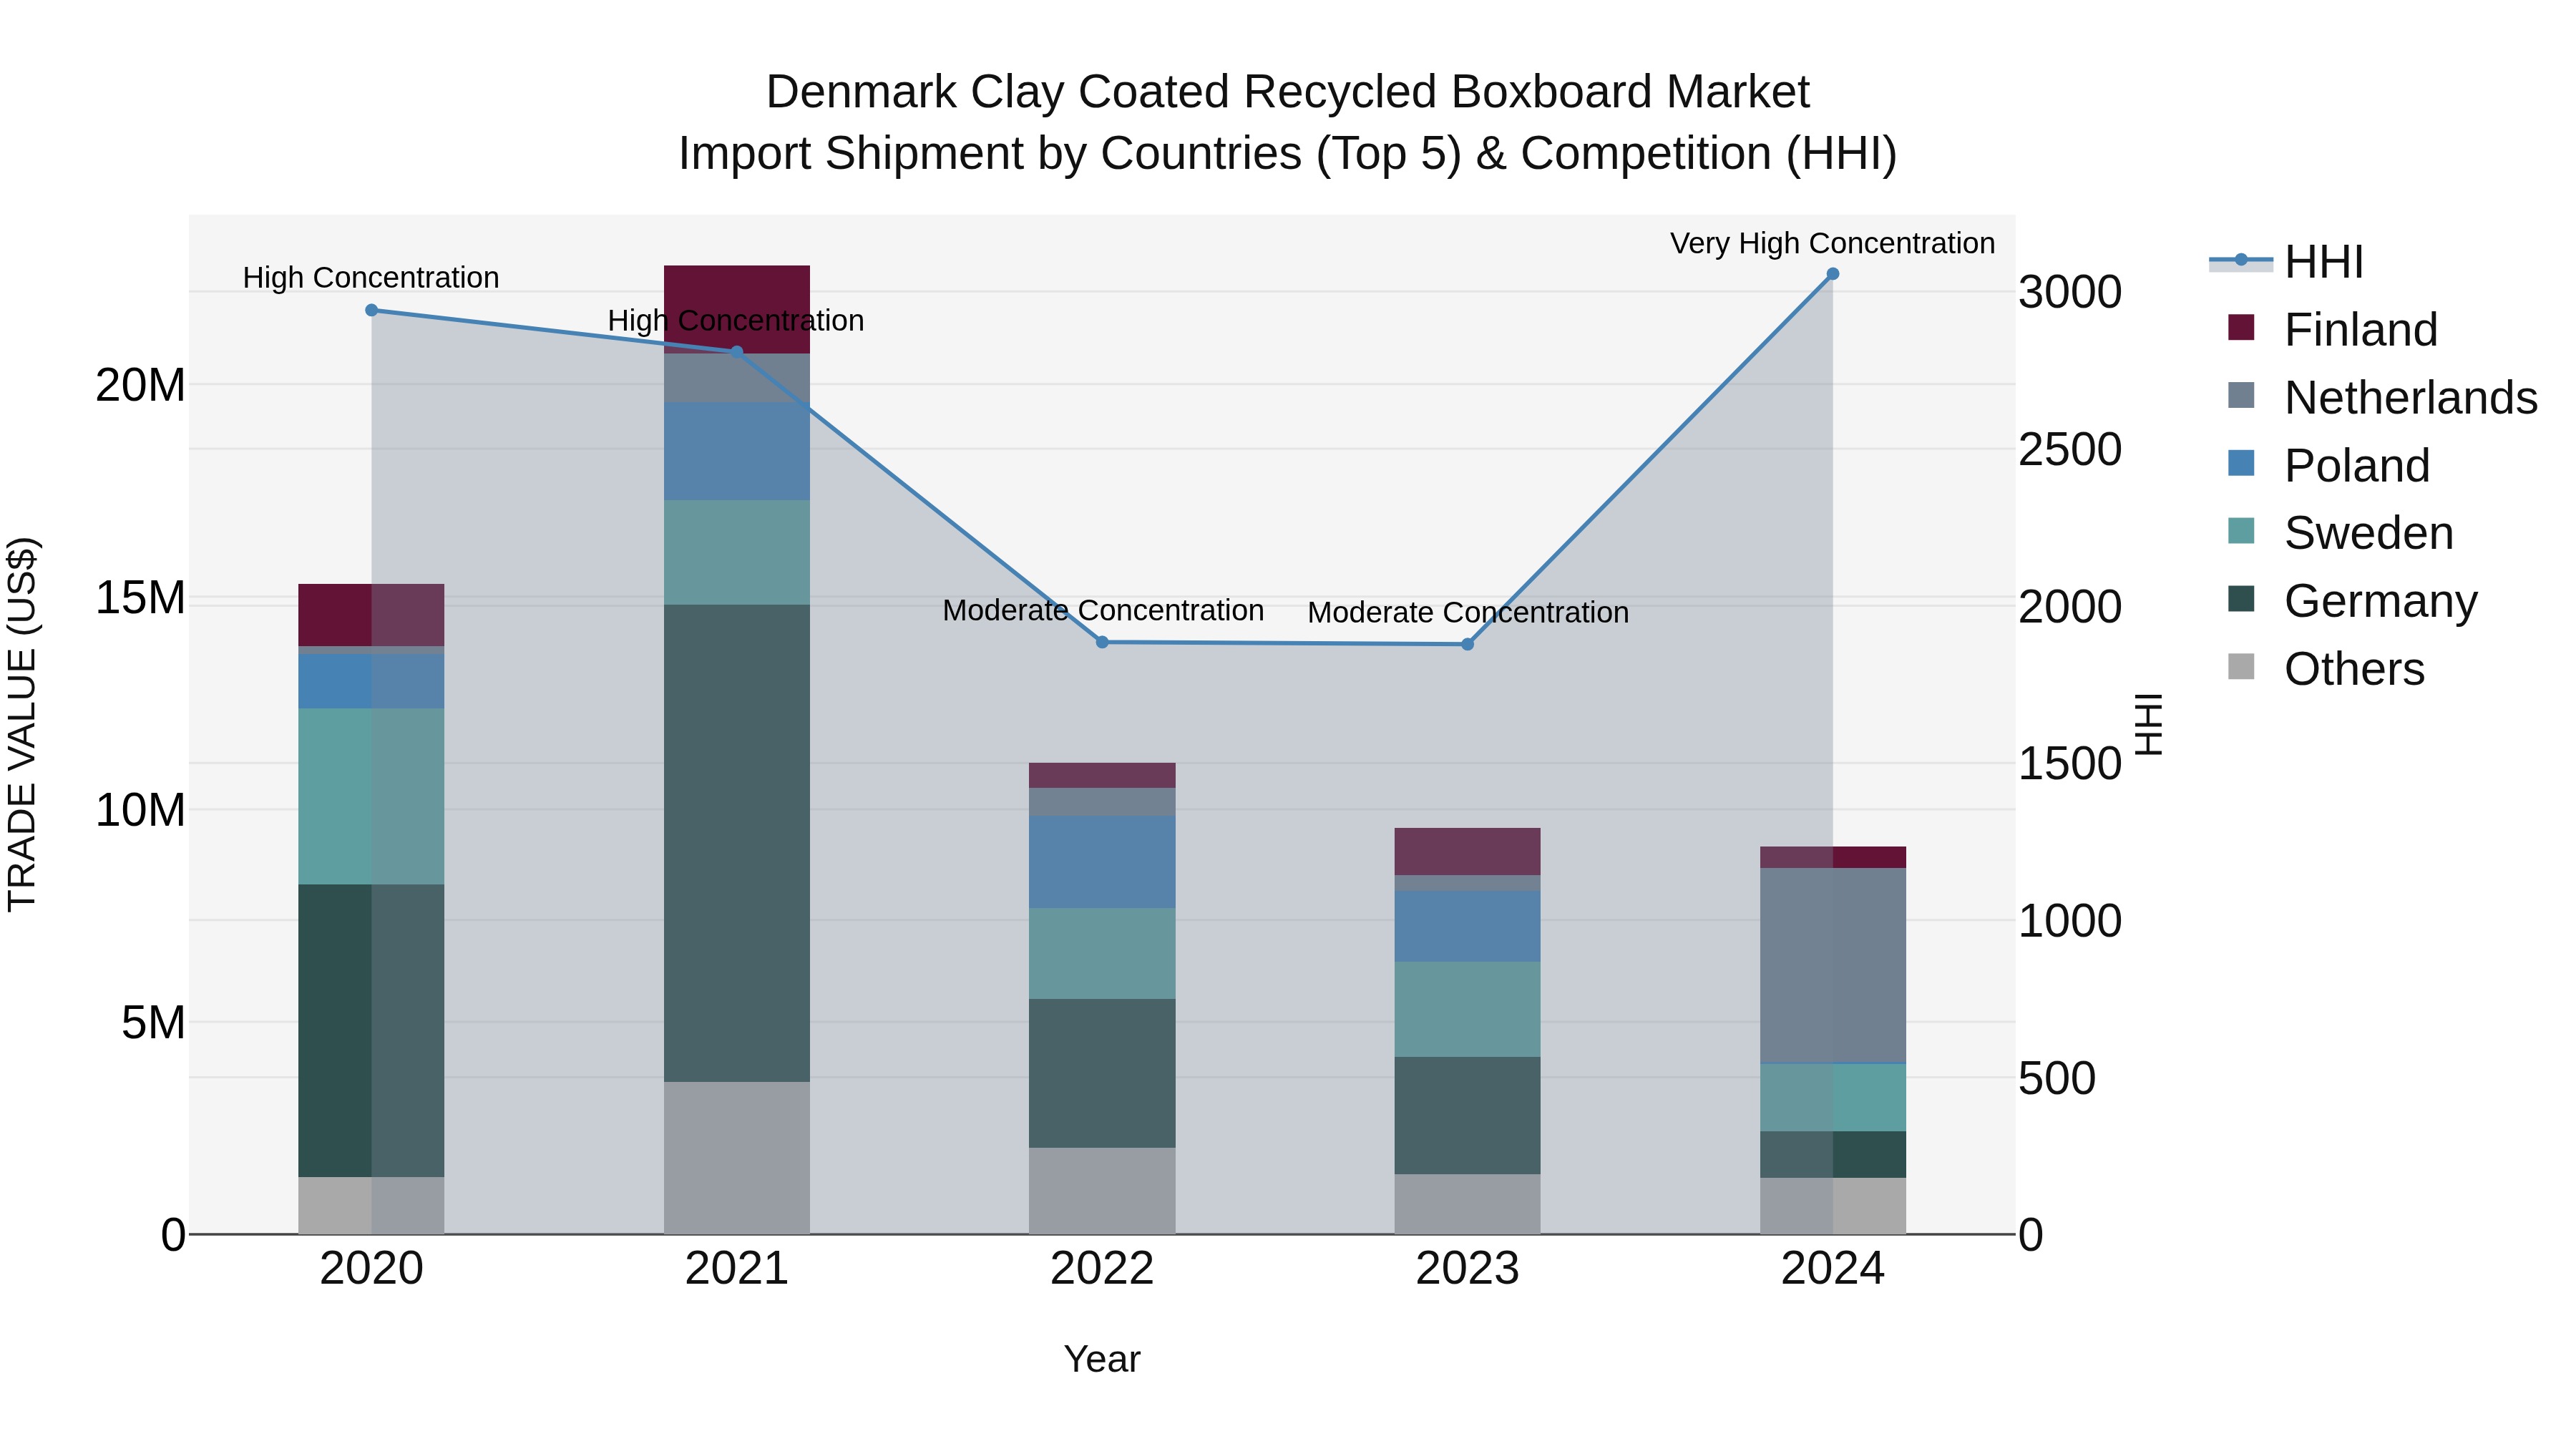
Task: Click the Sweden teal legend swatch
Action: 2241,531
